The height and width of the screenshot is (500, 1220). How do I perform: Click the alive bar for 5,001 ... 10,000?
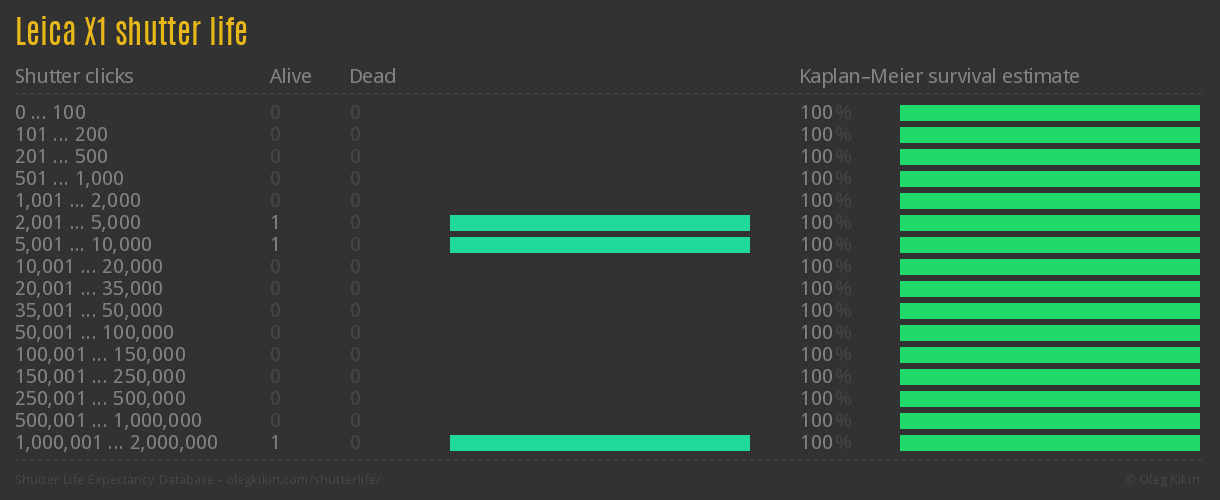(600, 245)
